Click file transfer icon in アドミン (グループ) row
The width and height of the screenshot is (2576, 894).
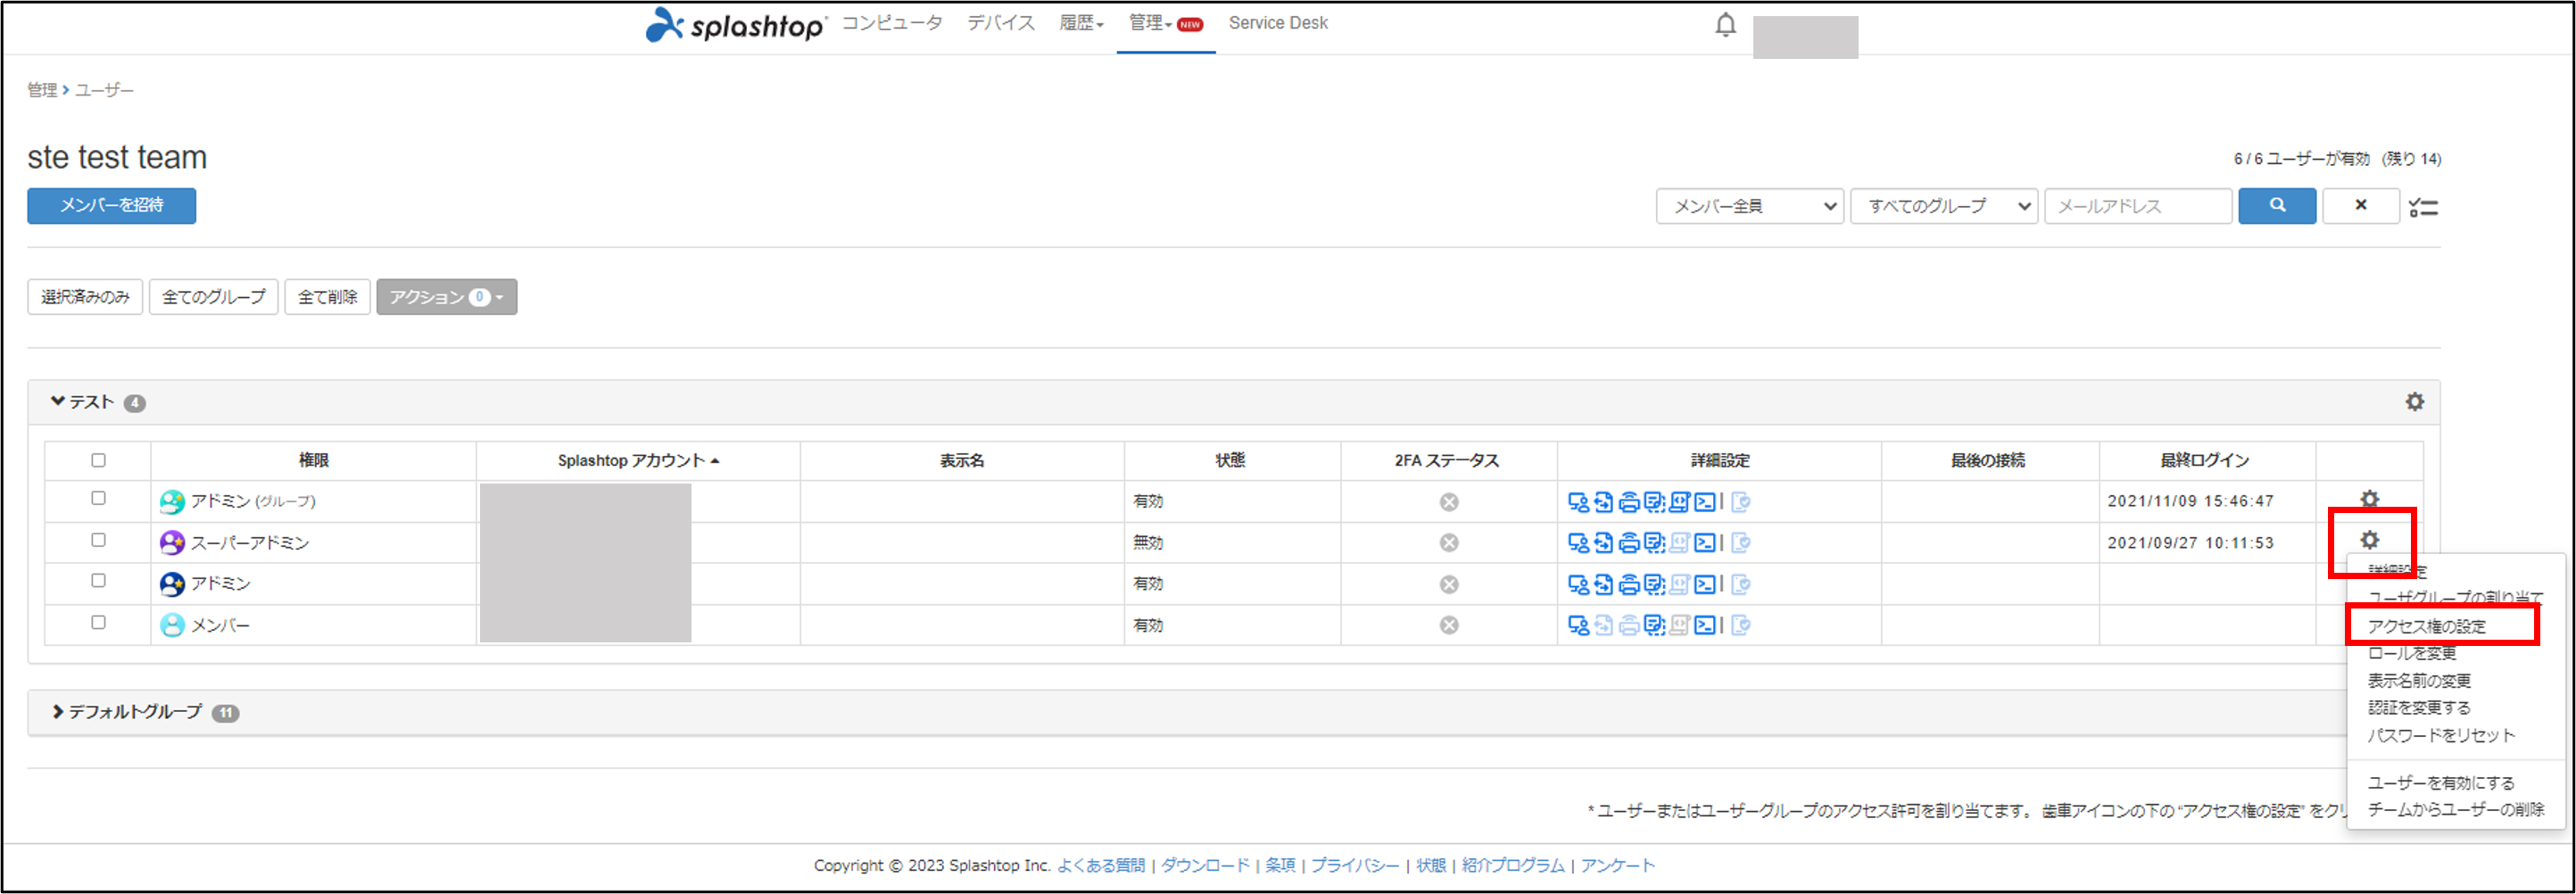[x=1603, y=502]
